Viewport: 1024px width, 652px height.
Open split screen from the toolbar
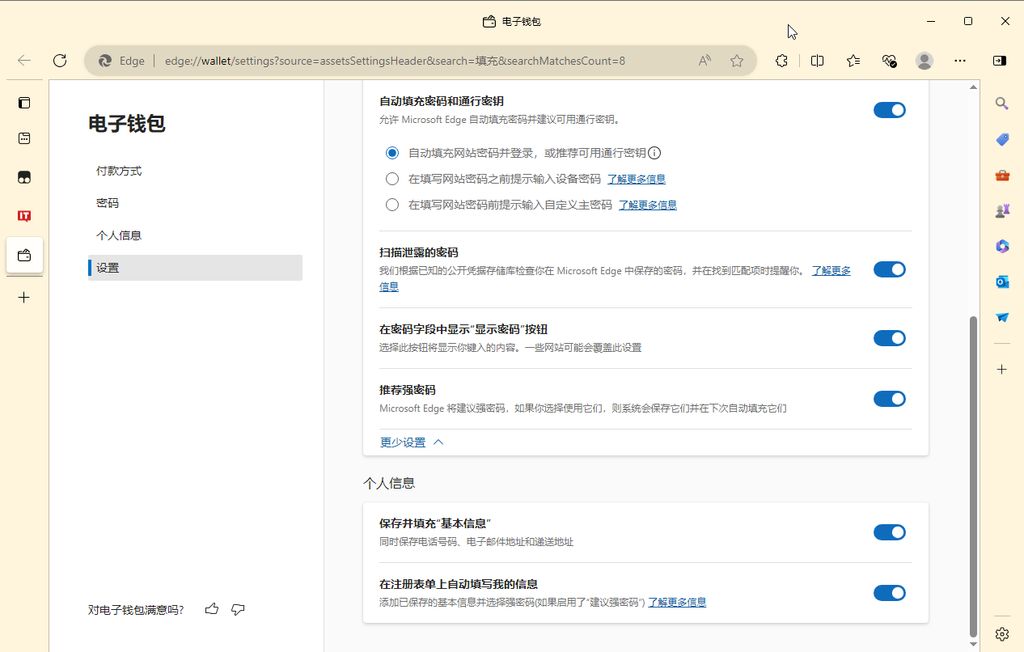click(817, 60)
